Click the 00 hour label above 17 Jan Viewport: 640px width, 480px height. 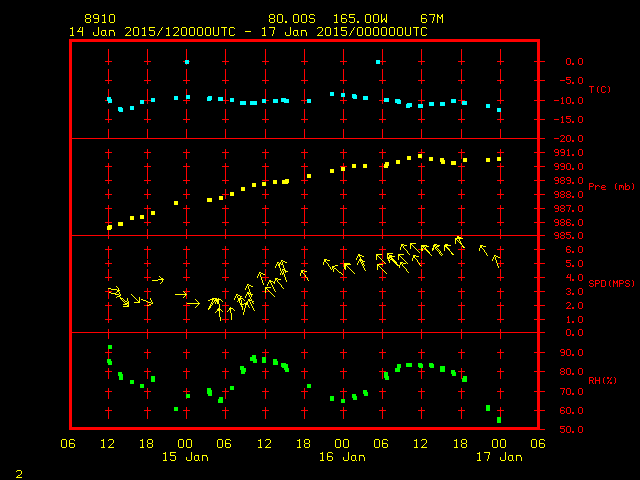[x=499, y=444]
